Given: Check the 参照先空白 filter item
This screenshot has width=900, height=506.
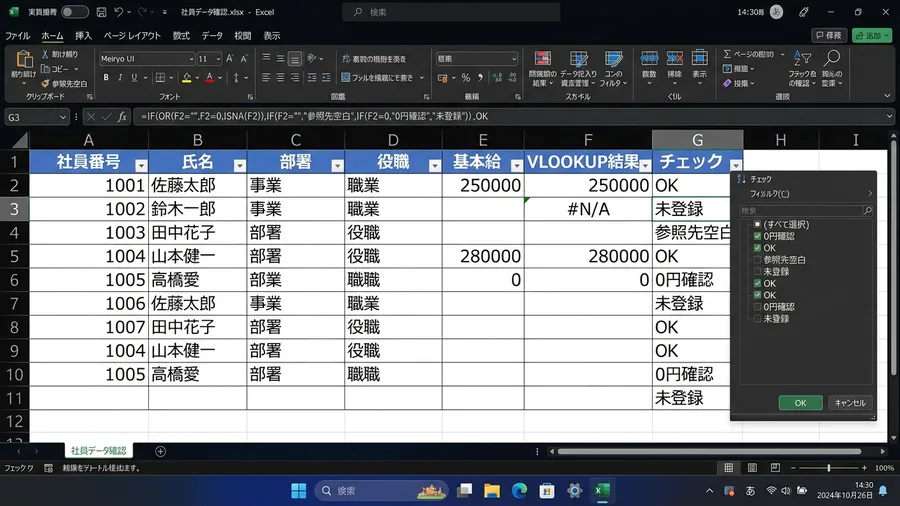Looking at the screenshot, I should (758, 260).
